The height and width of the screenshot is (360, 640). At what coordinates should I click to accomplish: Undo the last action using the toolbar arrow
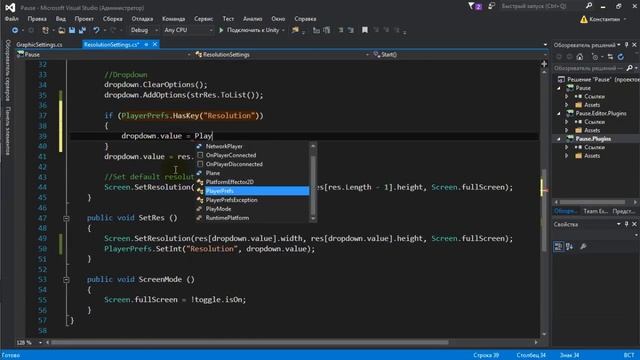96,30
